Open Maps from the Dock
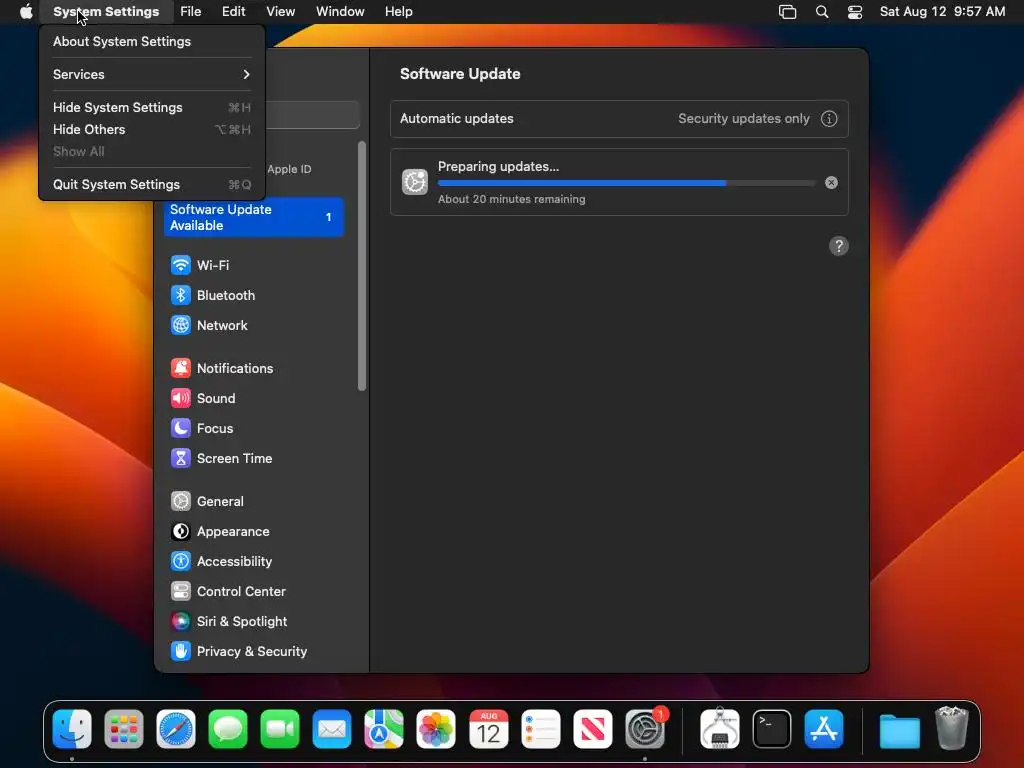Image resolution: width=1024 pixels, height=768 pixels. pos(384,729)
